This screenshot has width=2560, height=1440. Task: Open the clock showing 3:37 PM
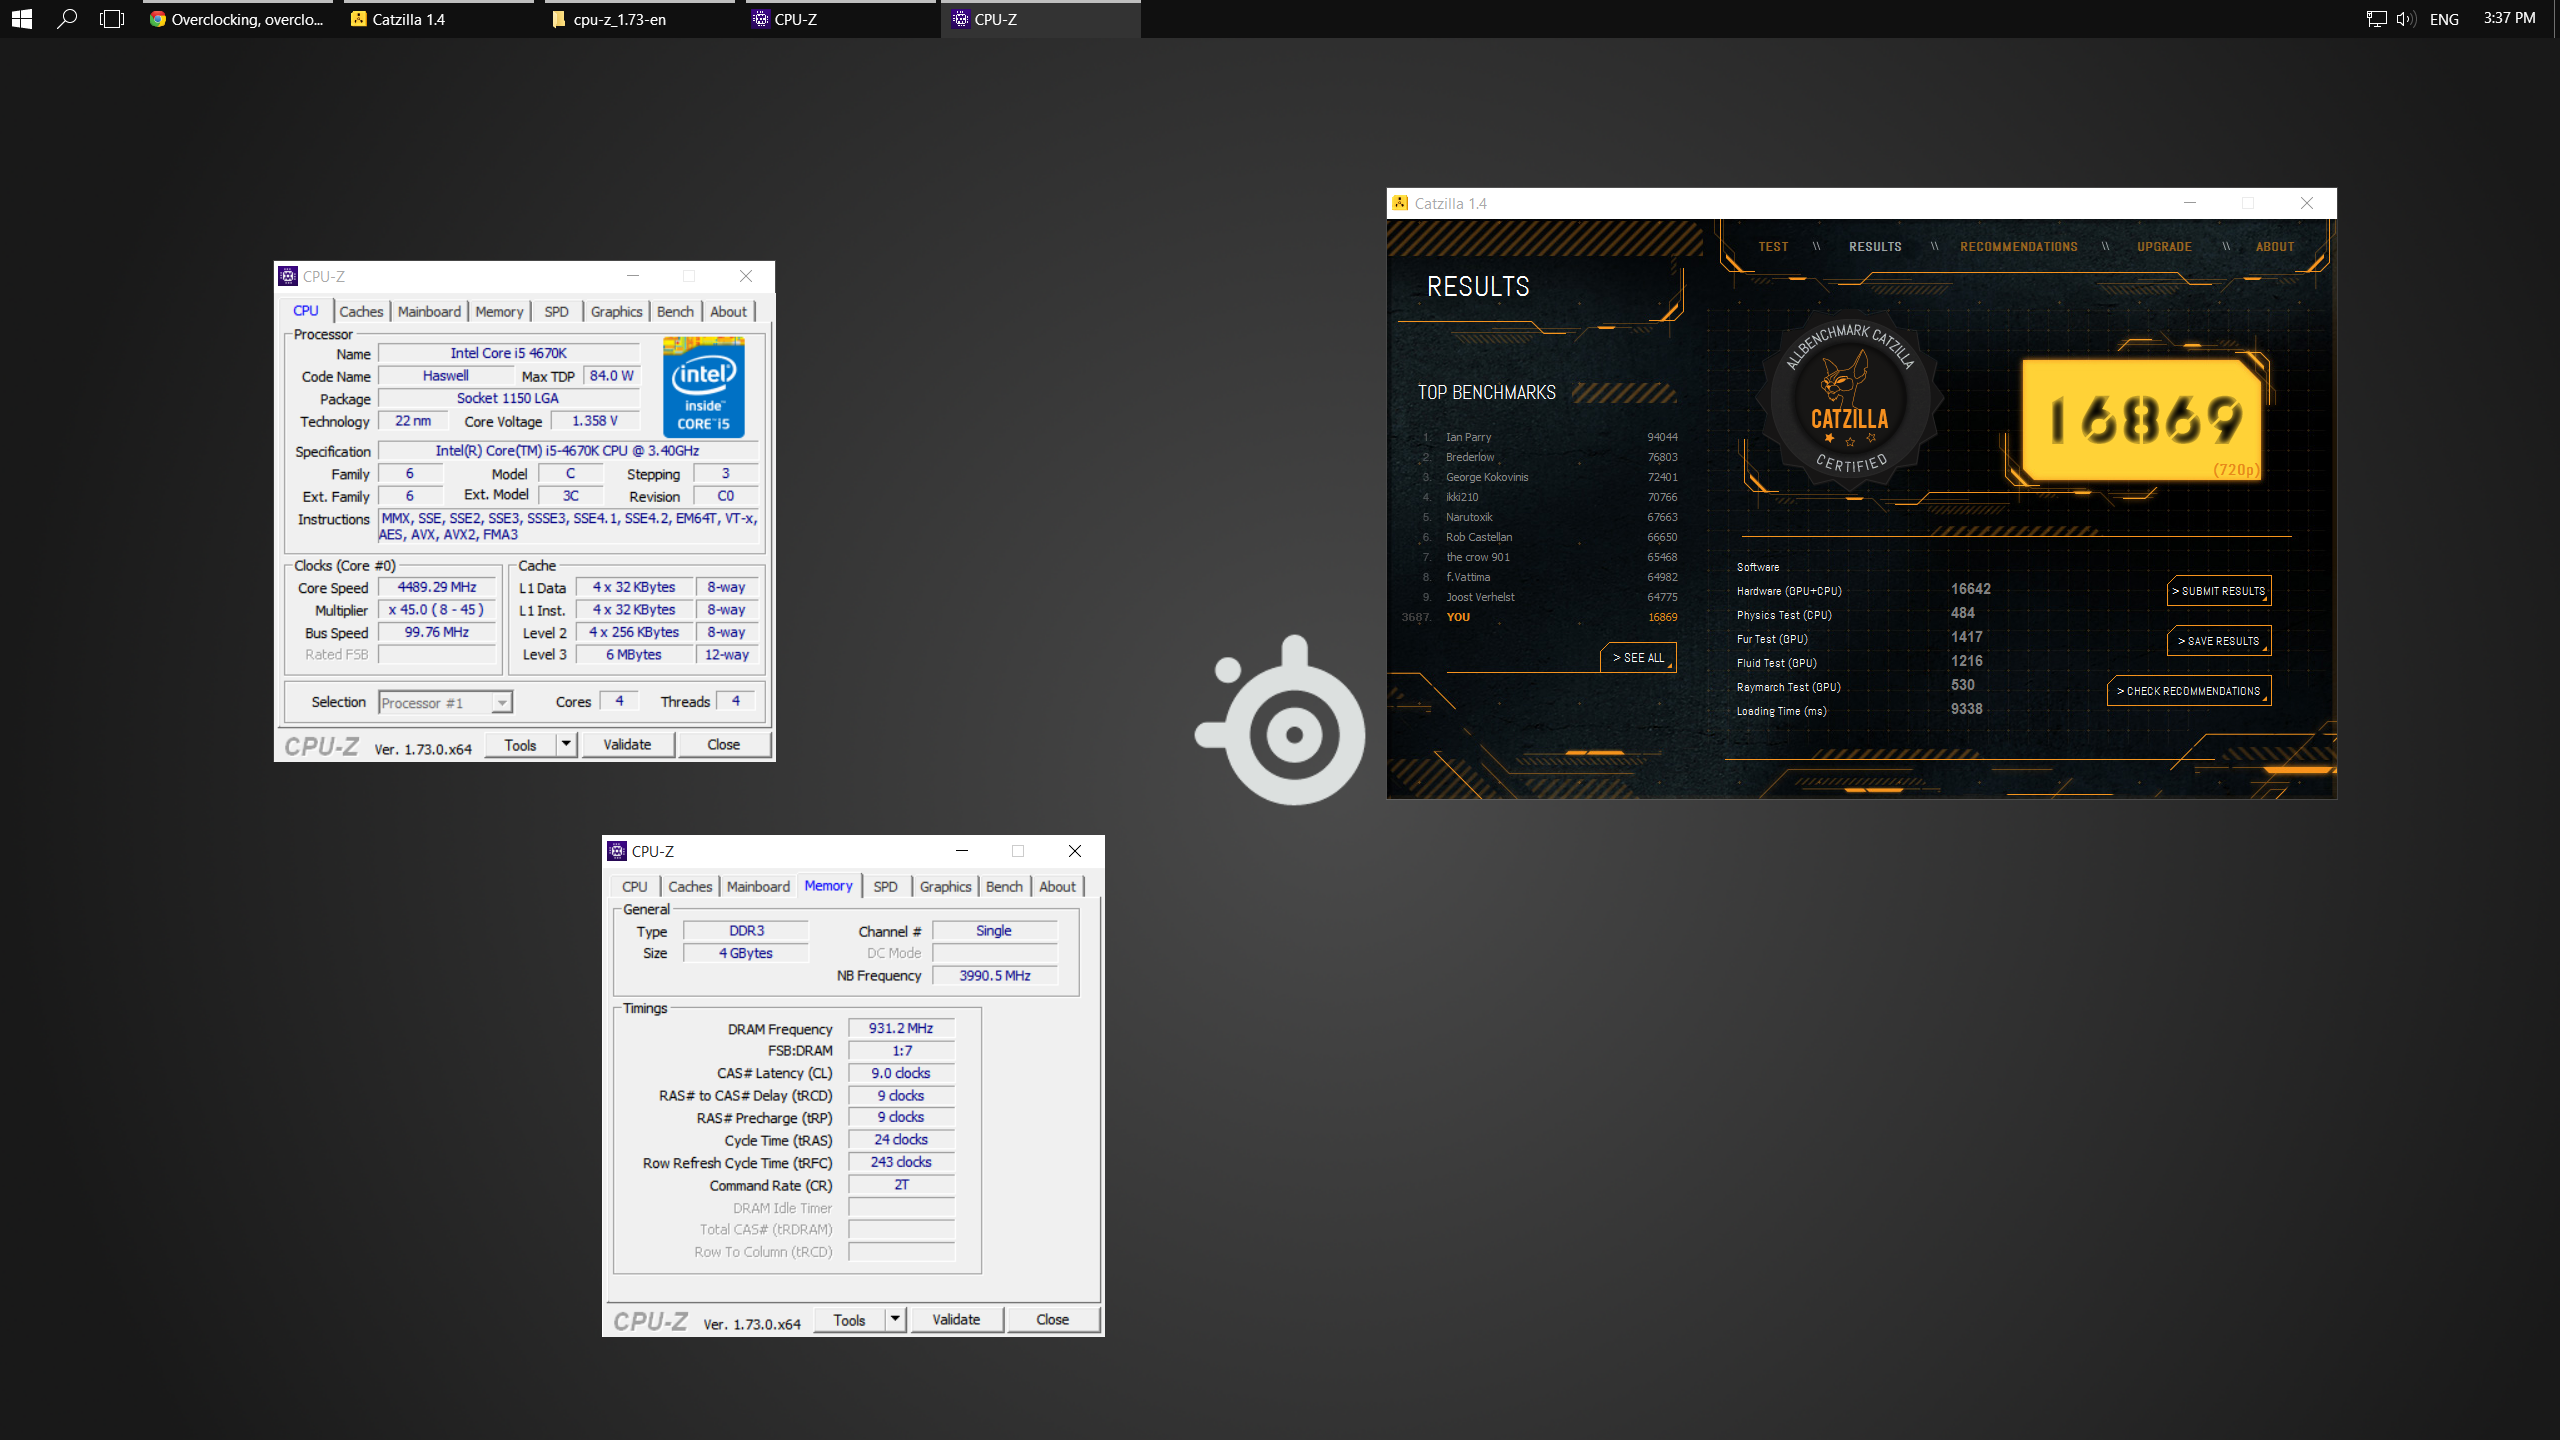click(2509, 18)
